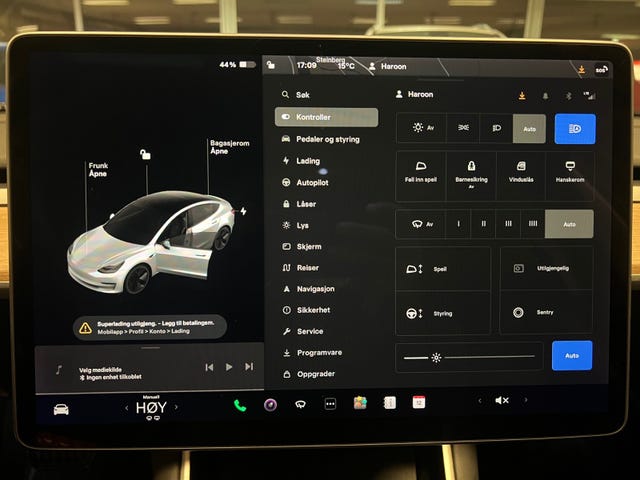Tap Haroon profile in top status bar

387,66
